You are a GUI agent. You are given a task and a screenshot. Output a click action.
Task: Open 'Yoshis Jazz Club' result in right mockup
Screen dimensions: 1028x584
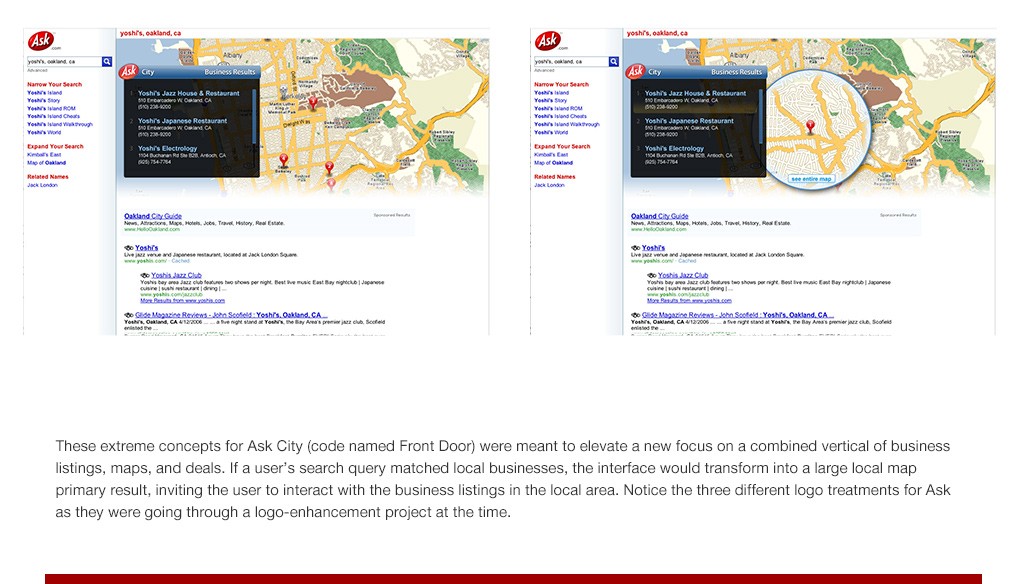point(682,275)
